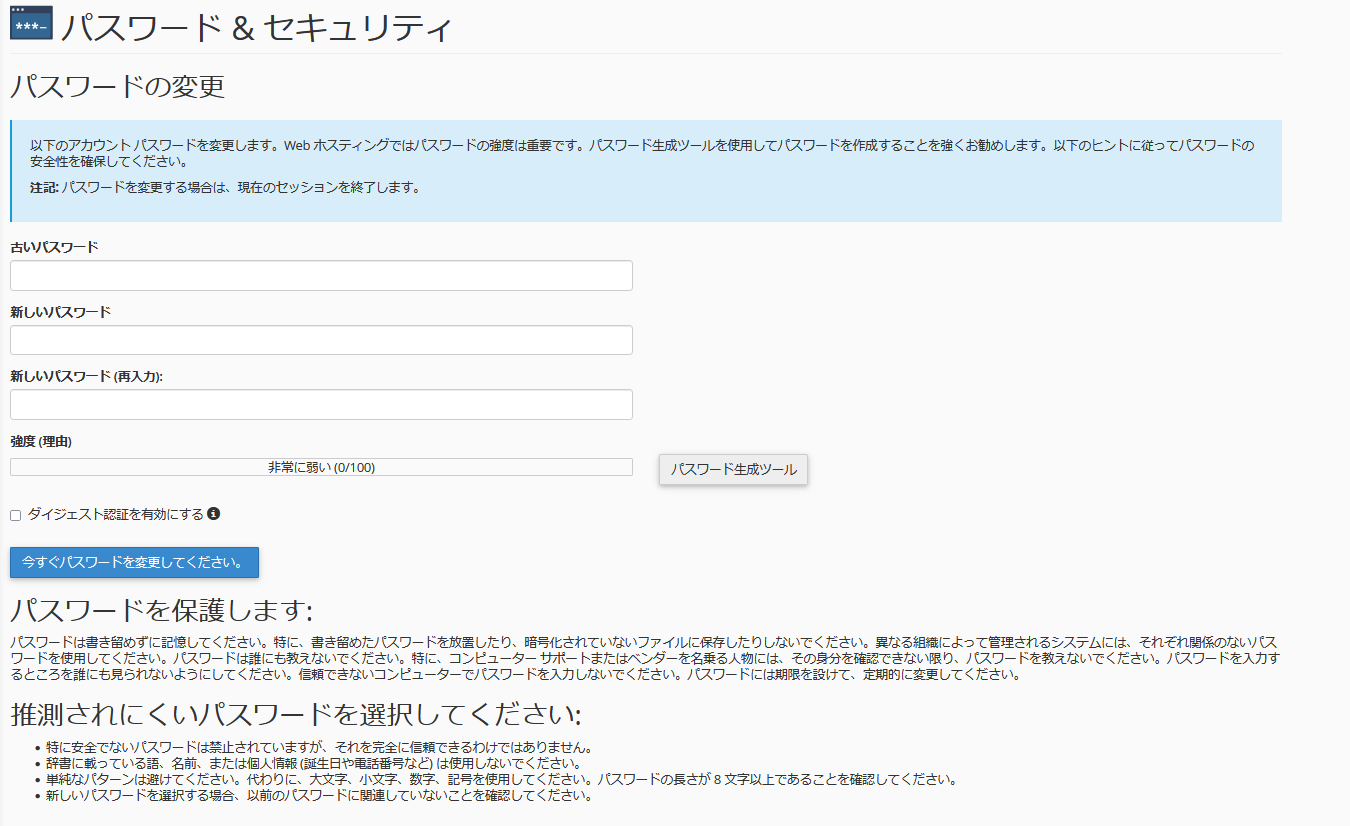
Task: Click the 古いパスワード field label
Action: point(54,247)
